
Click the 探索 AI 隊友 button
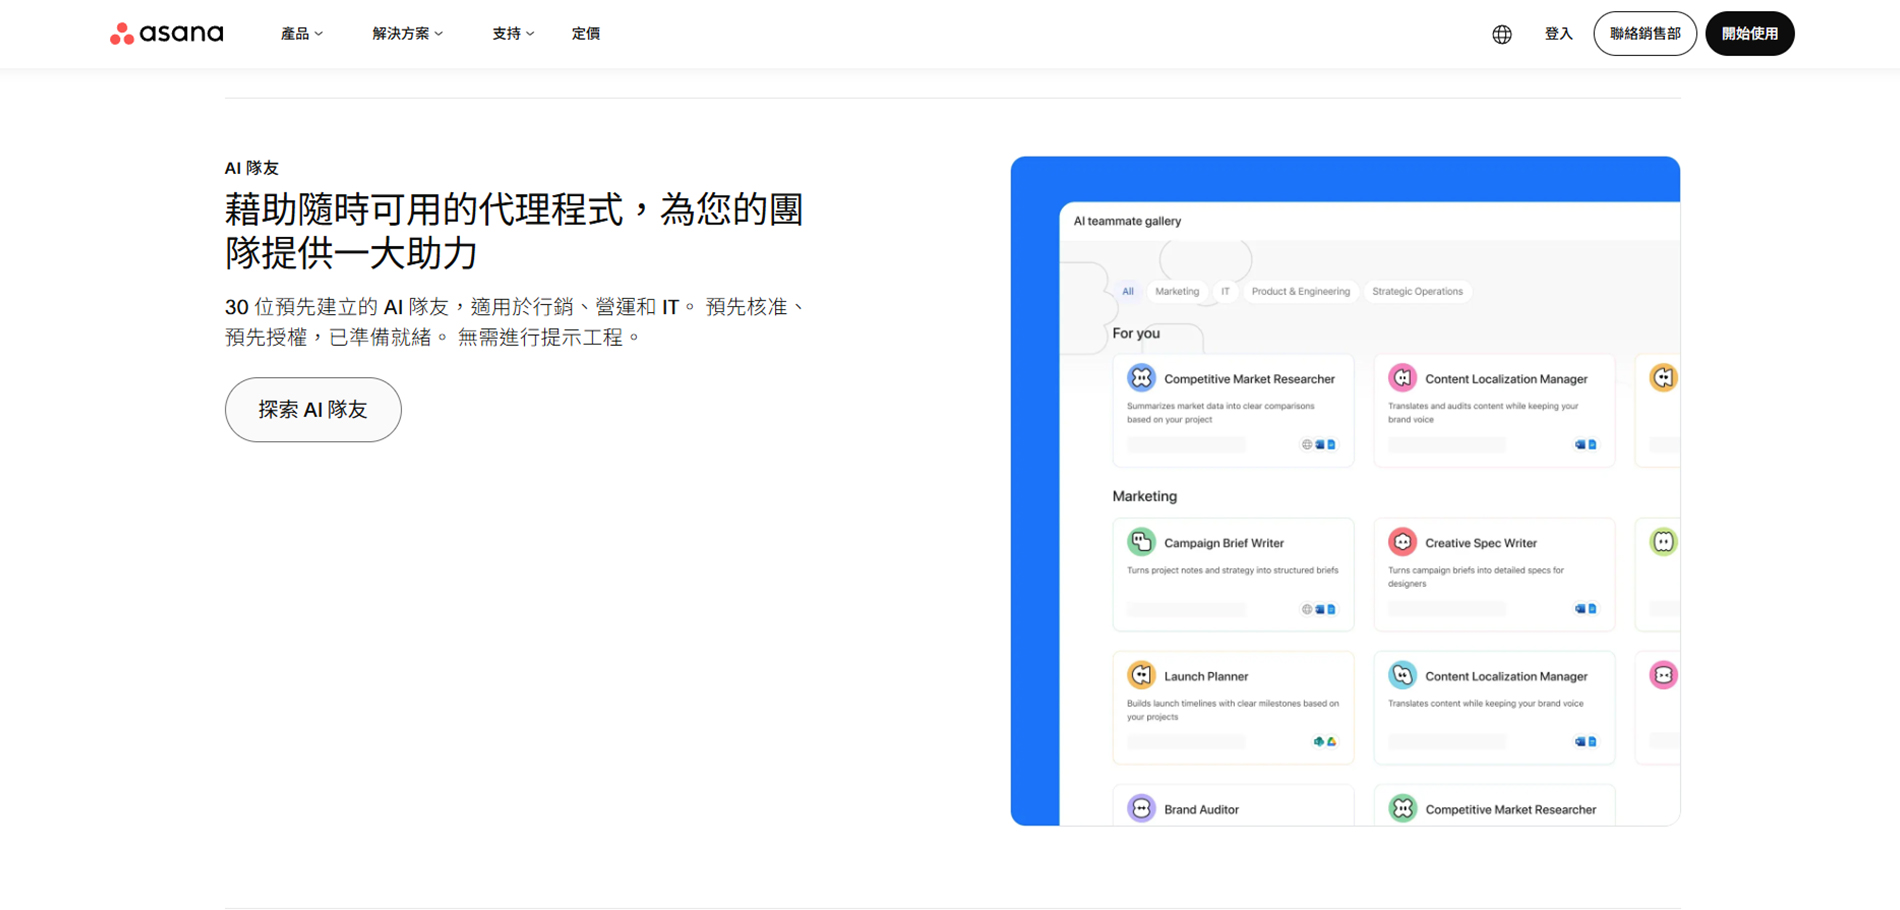313,410
